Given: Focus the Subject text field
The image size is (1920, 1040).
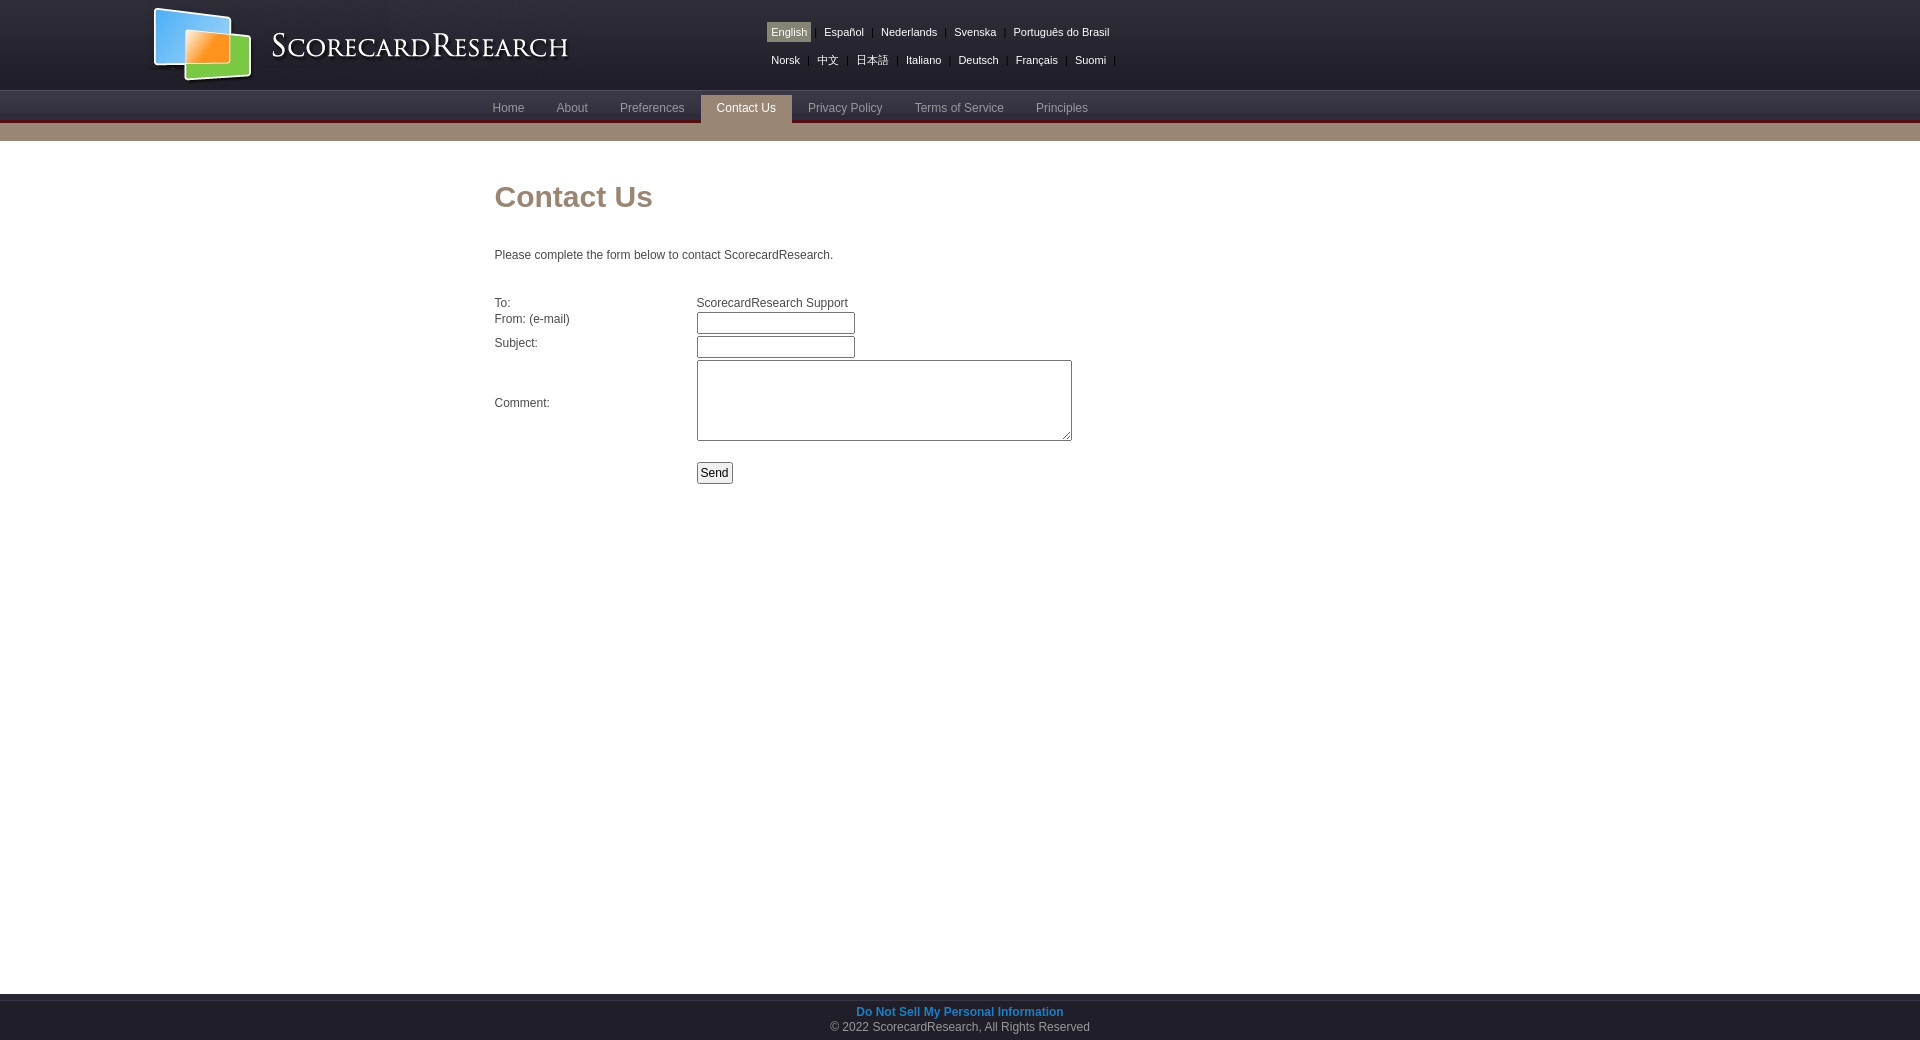Looking at the screenshot, I should click(775, 347).
